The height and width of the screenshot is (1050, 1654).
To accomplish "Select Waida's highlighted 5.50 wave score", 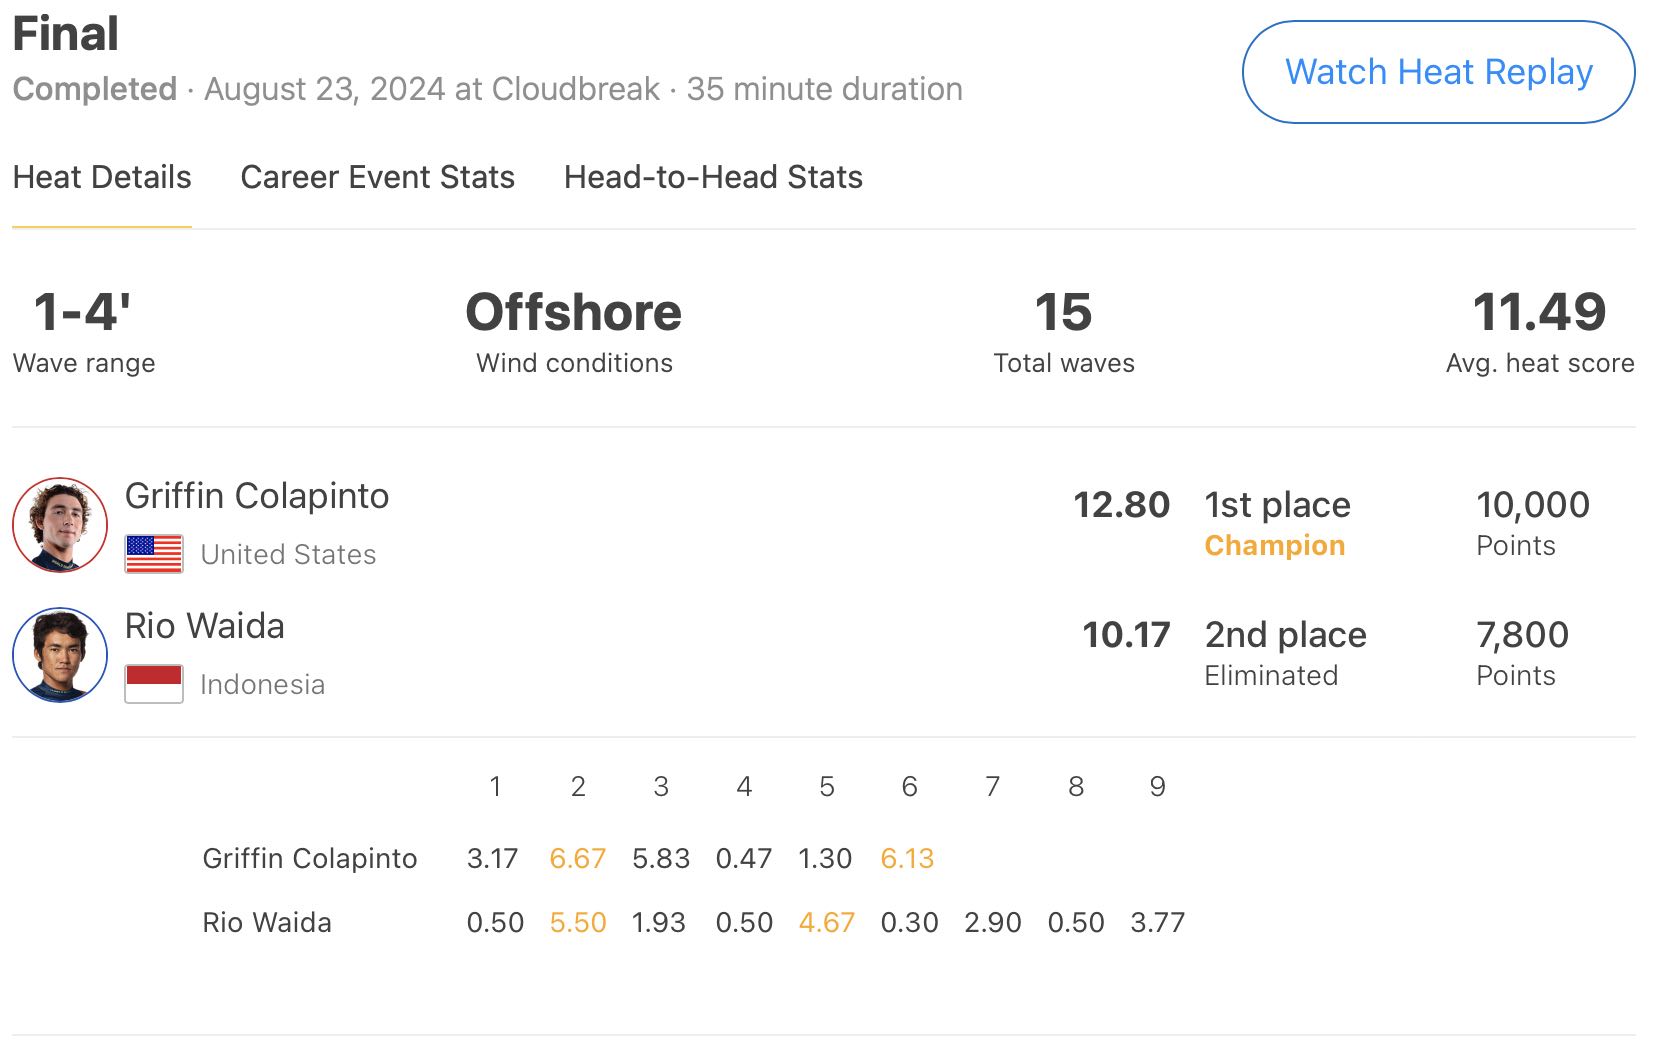I will 578,923.
